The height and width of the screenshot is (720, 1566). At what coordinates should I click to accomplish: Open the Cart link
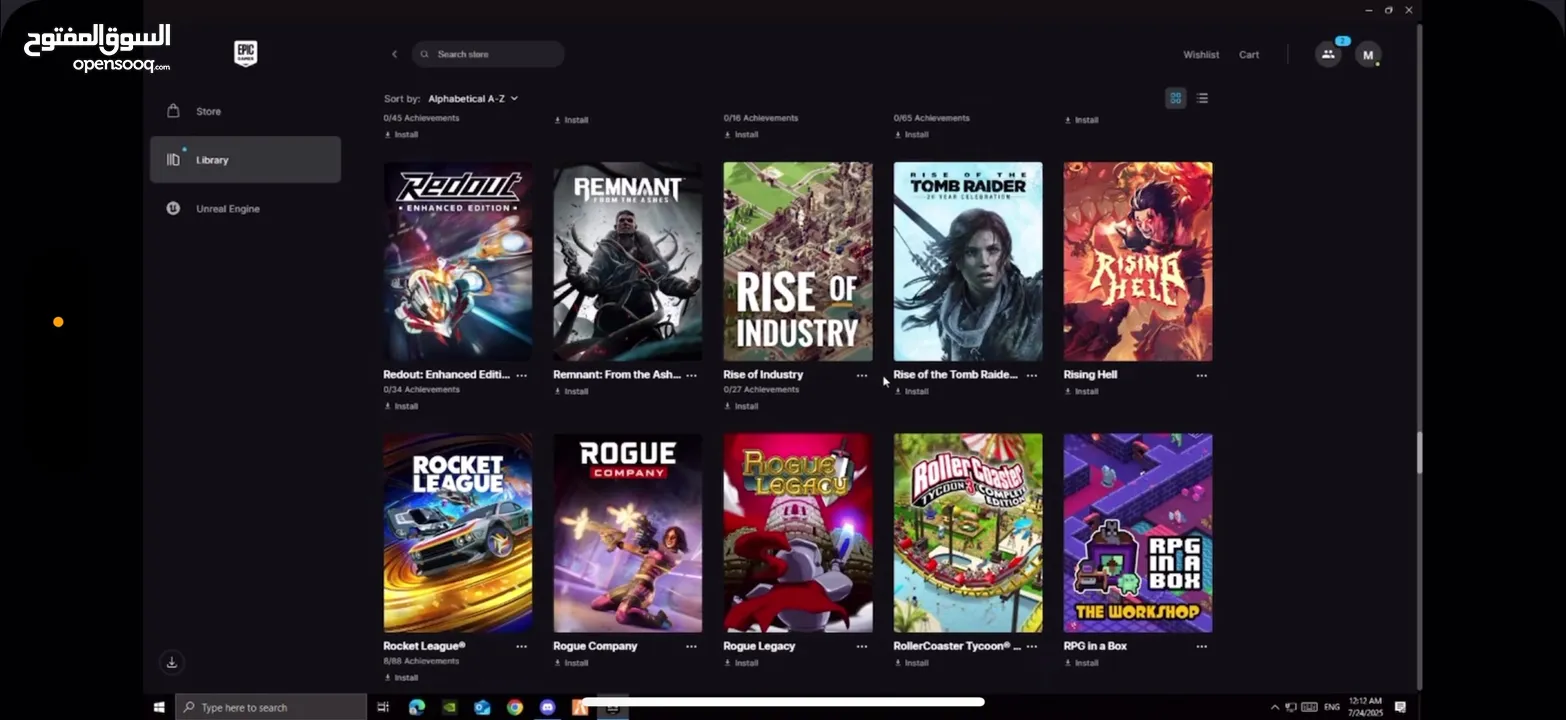(1249, 55)
